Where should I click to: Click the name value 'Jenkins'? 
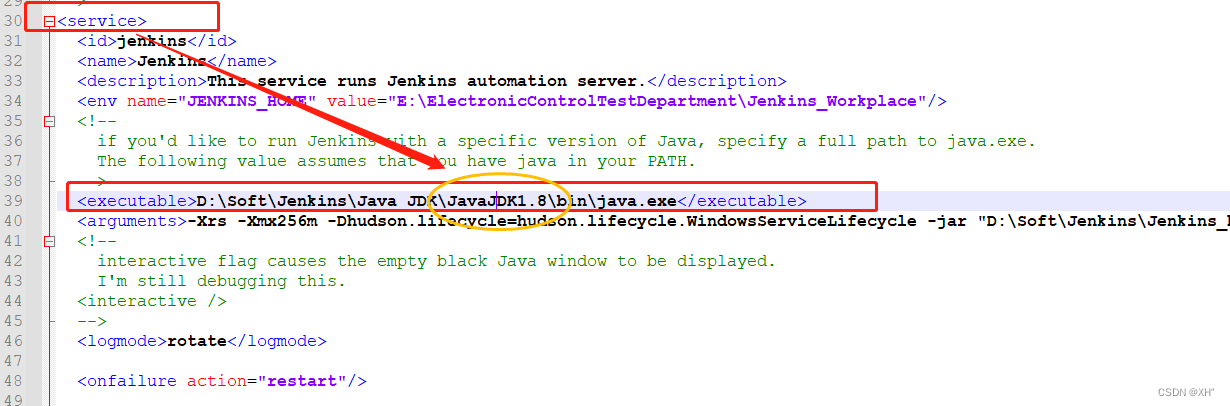[x=172, y=61]
